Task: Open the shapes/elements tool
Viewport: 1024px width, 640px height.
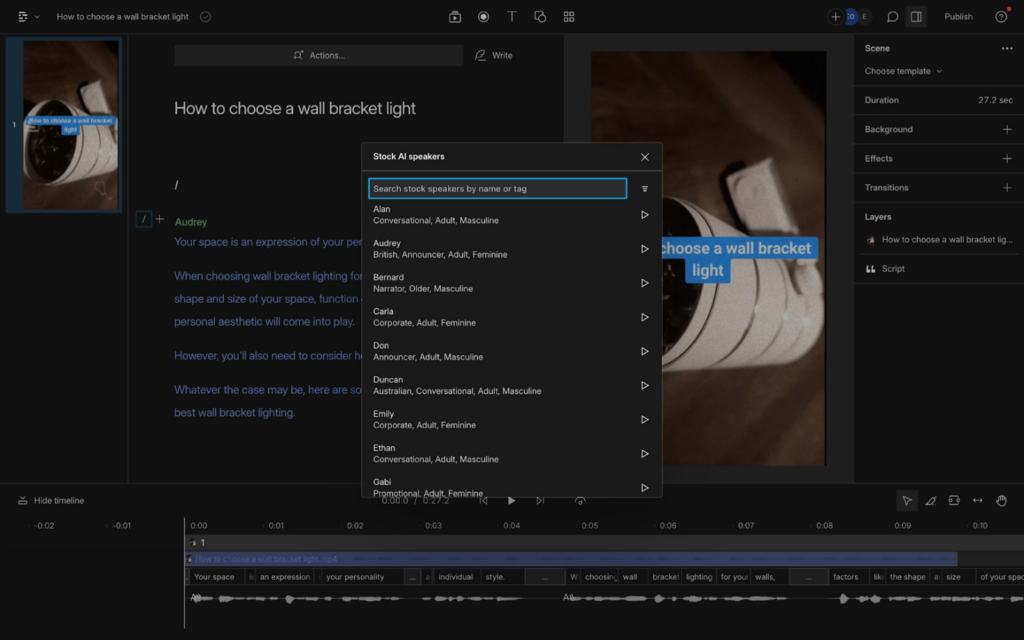Action: pyautogui.click(x=539, y=16)
